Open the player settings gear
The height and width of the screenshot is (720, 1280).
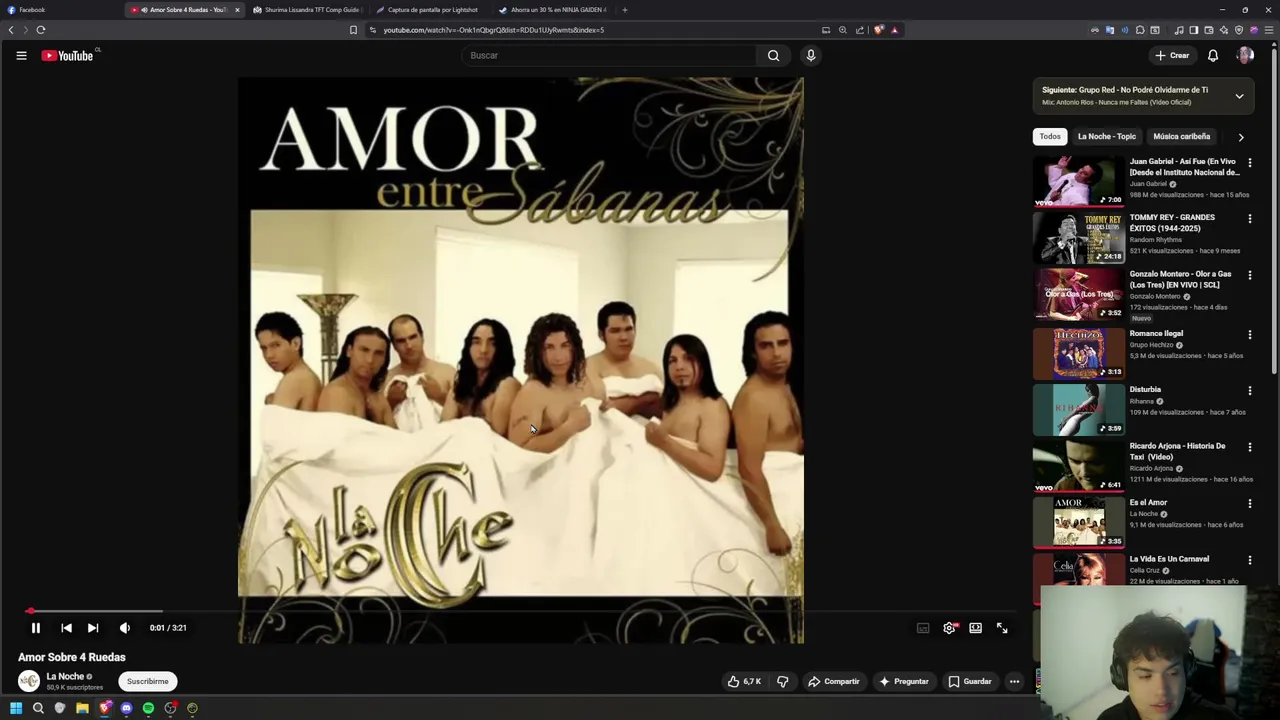pos(949,628)
